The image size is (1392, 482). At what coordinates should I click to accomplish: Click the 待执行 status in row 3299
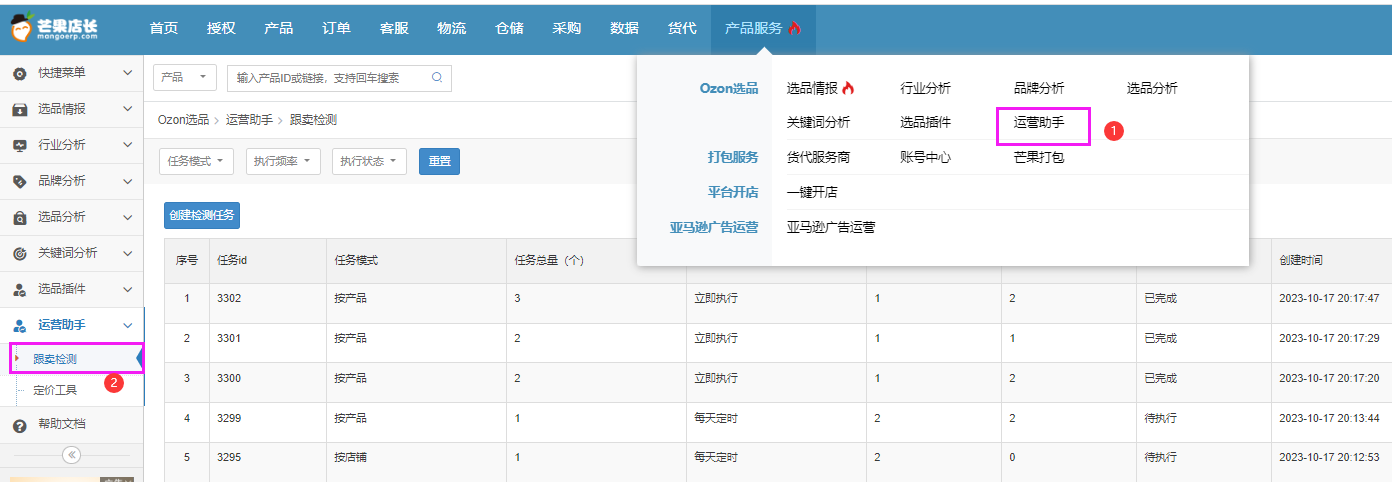click(x=1161, y=418)
